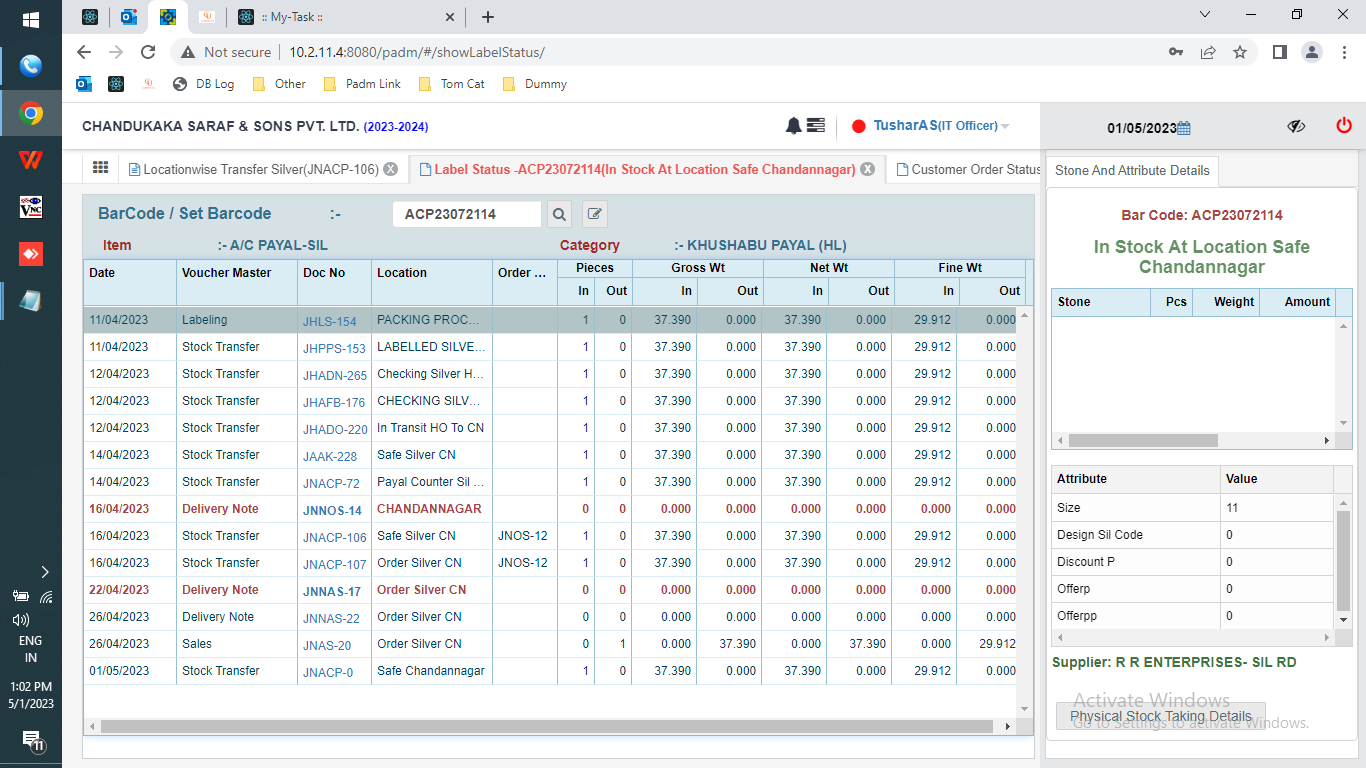Open document link JNACP-0

[x=328, y=673]
